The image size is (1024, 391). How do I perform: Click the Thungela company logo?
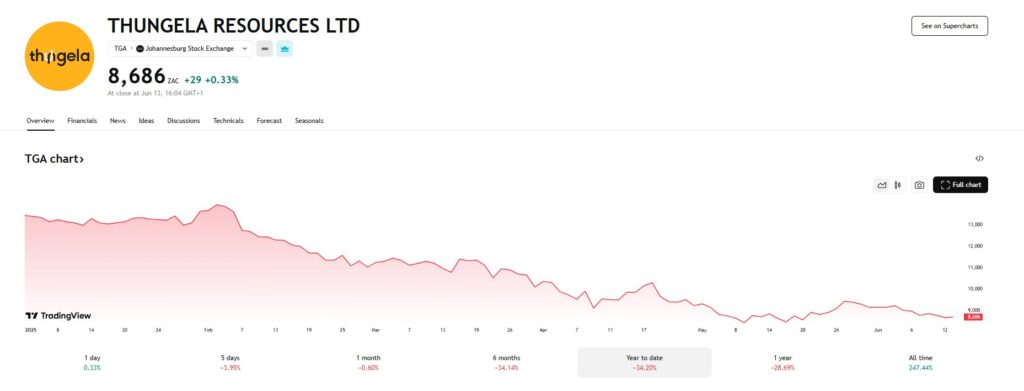[x=59, y=56]
